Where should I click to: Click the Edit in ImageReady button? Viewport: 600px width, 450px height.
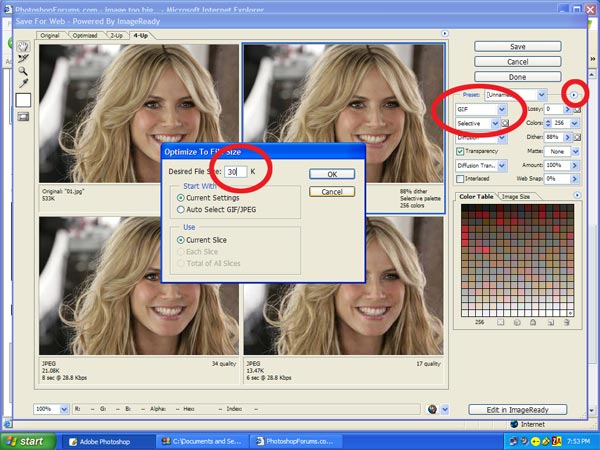pos(517,410)
